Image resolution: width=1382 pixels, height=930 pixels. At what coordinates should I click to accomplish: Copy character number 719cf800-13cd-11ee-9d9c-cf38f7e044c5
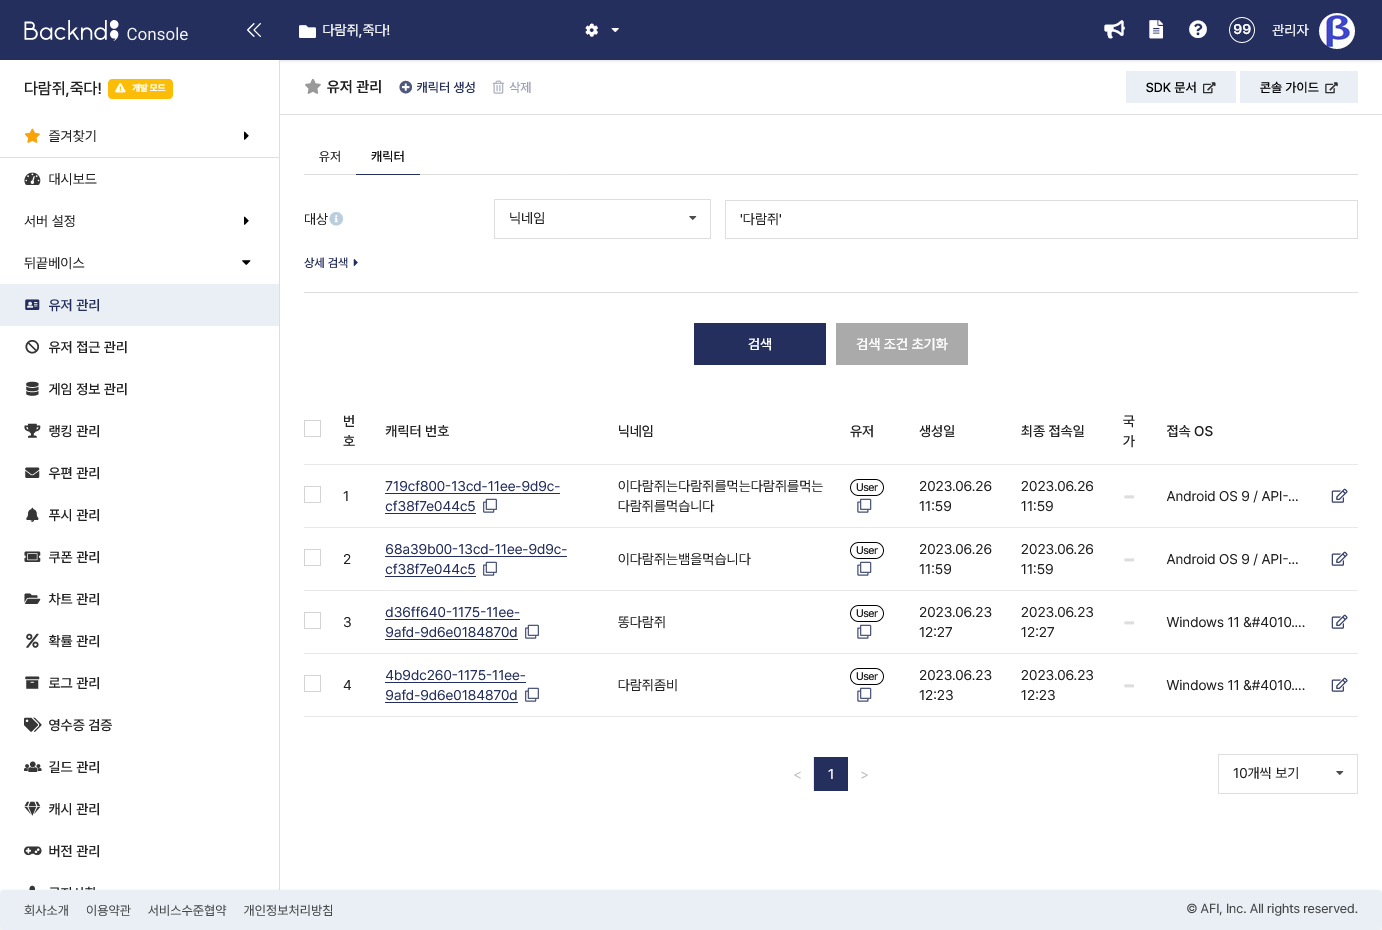[x=490, y=506]
